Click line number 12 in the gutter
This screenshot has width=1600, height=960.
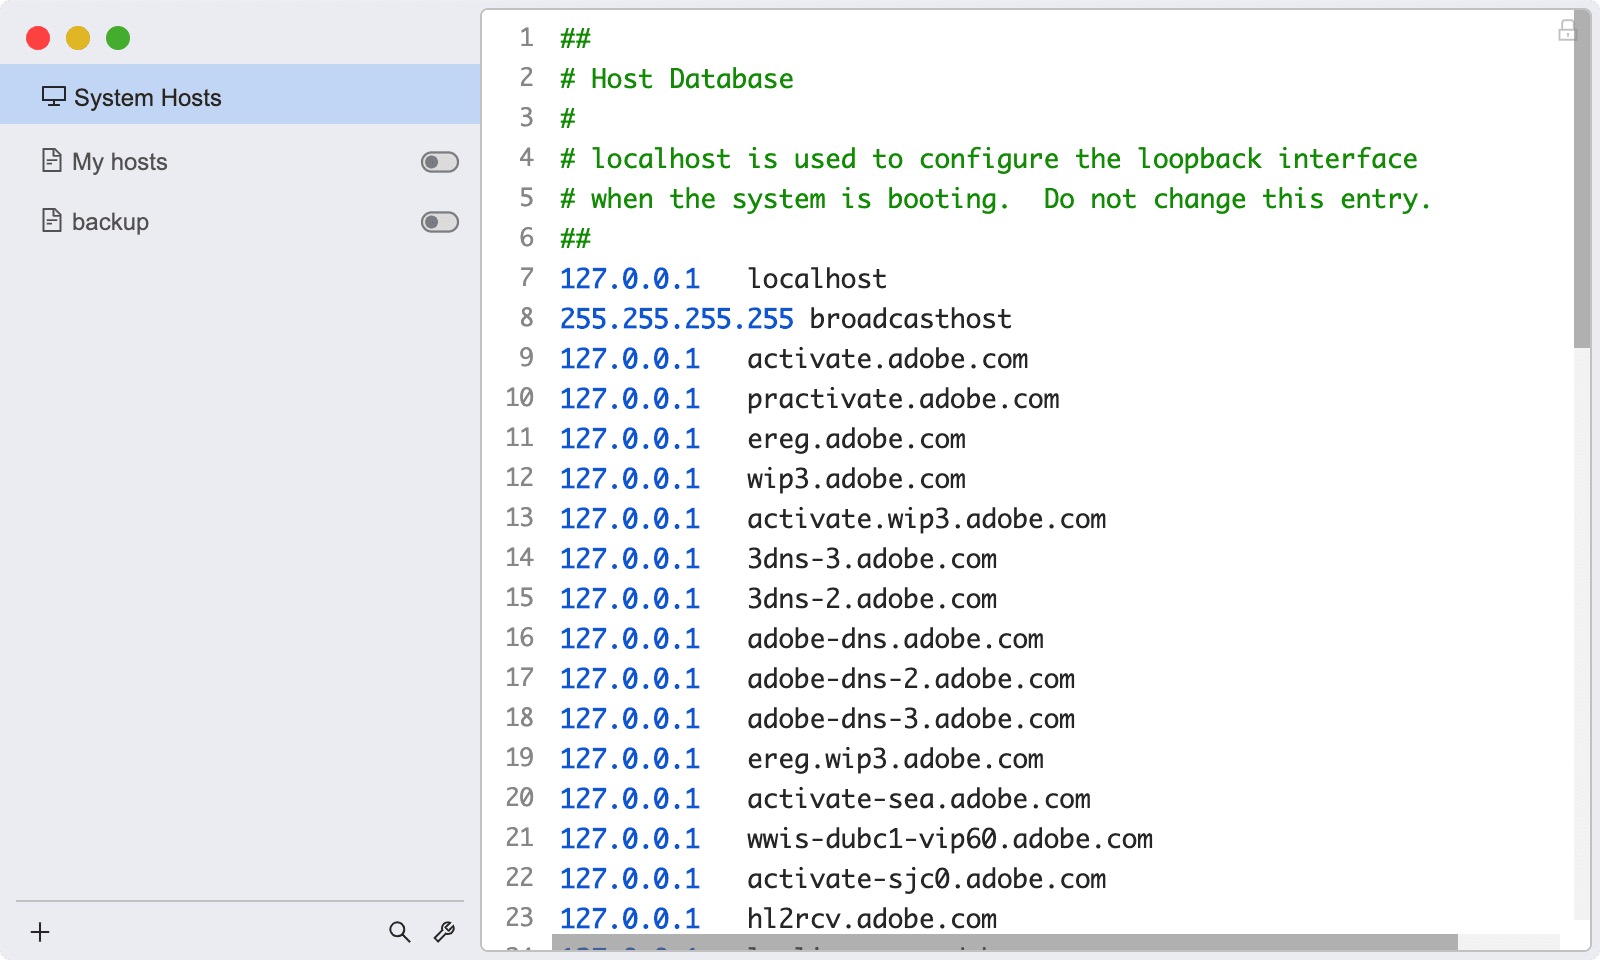tap(519, 478)
